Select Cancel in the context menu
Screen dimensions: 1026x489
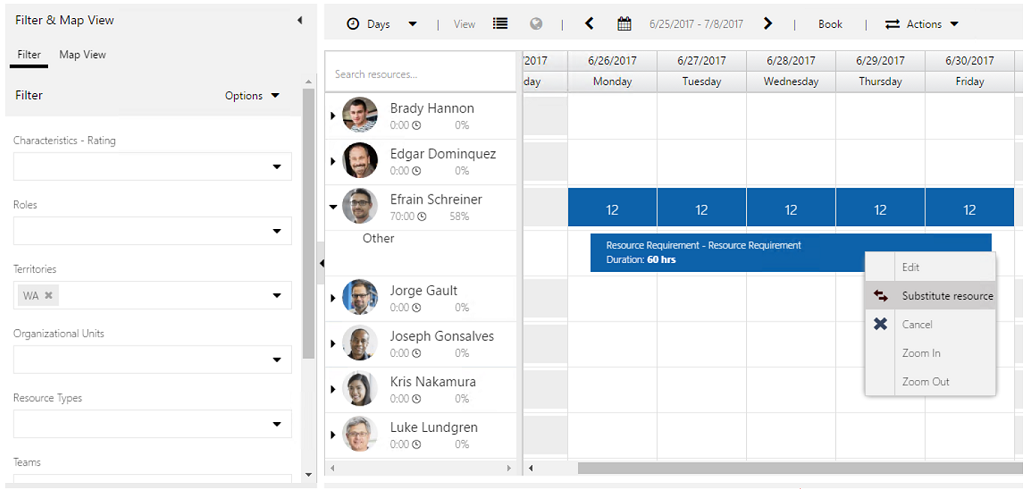pos(916,324)
